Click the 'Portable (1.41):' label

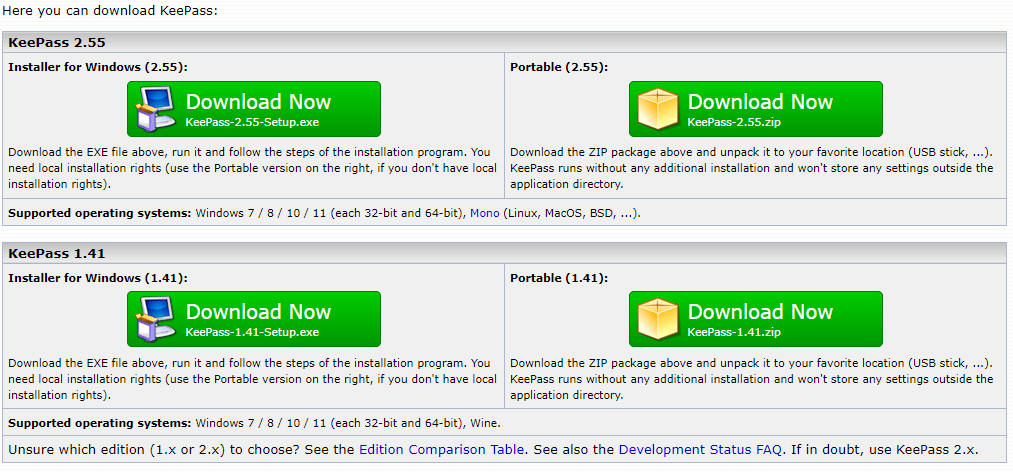pyautogui.click(x=559, y=278)
